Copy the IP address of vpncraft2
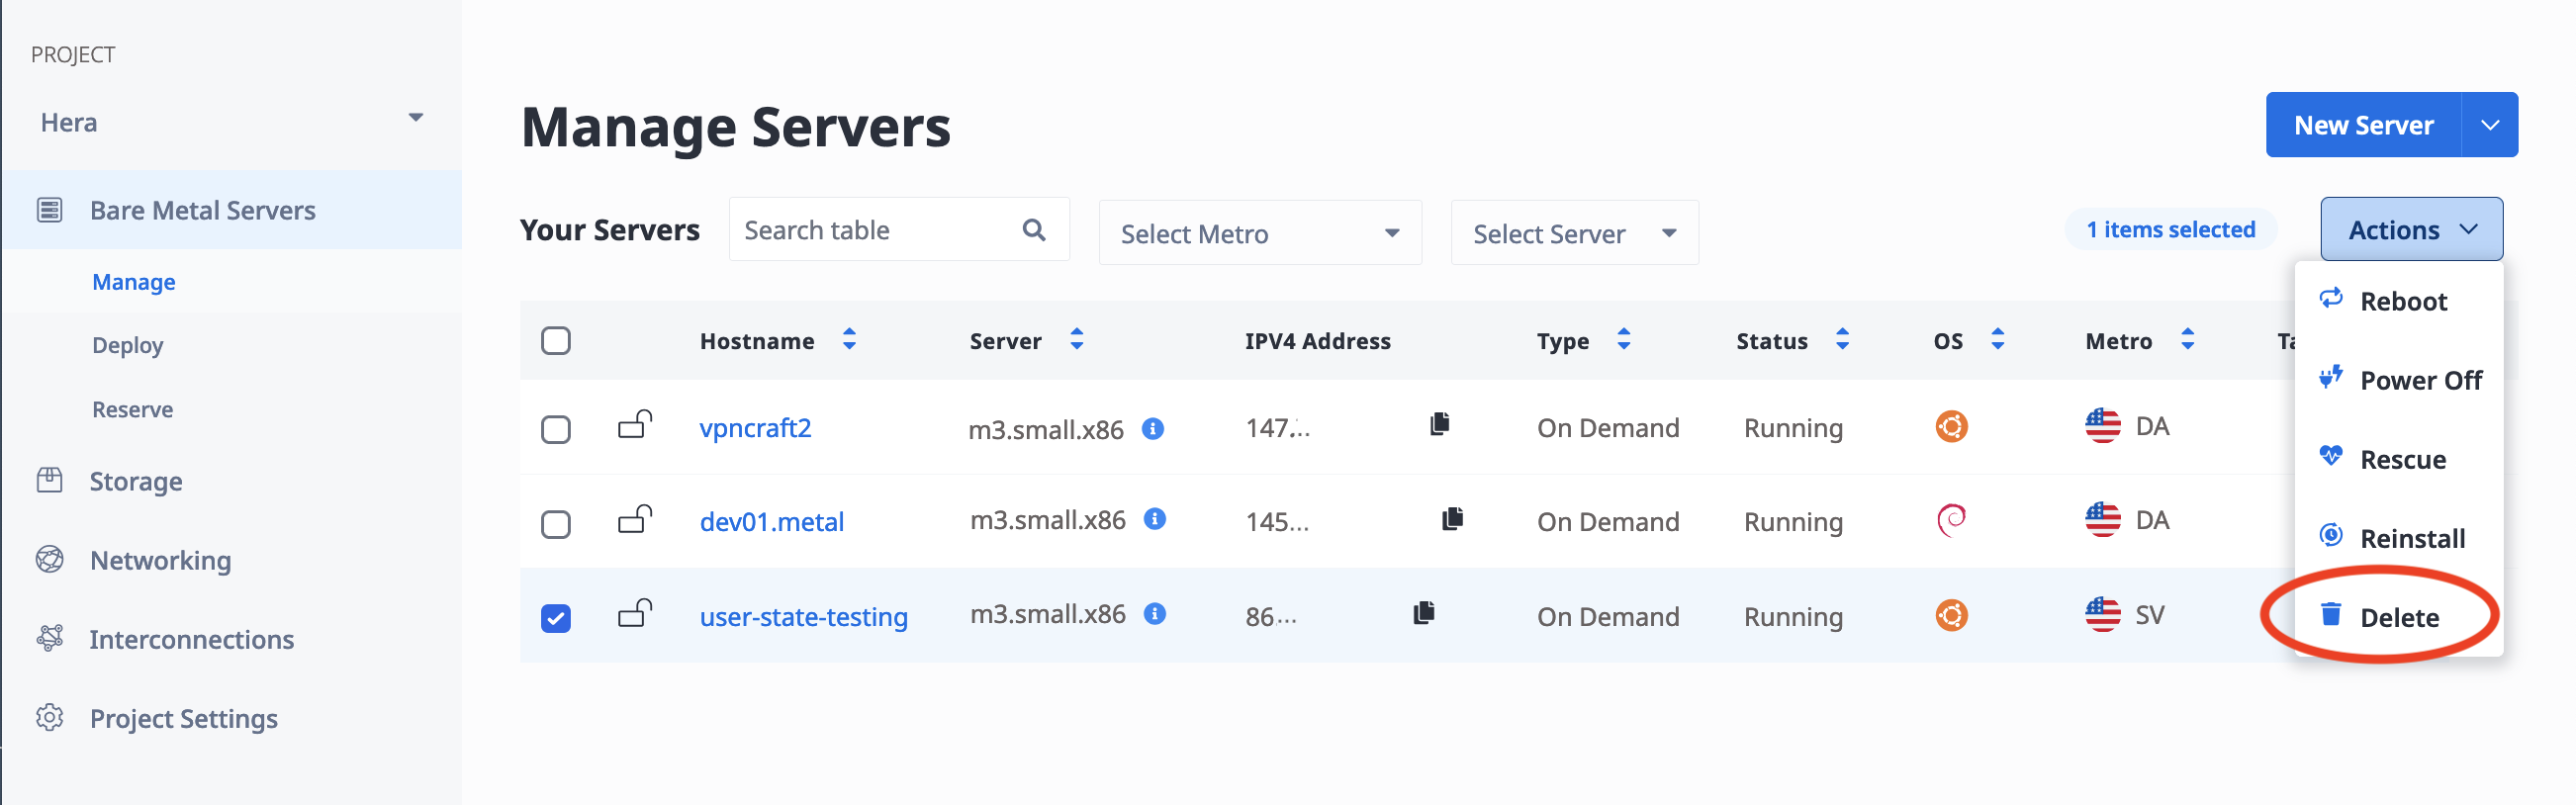The height and width of the screenshot is (805, 2576). click(x=1439, y=424)
